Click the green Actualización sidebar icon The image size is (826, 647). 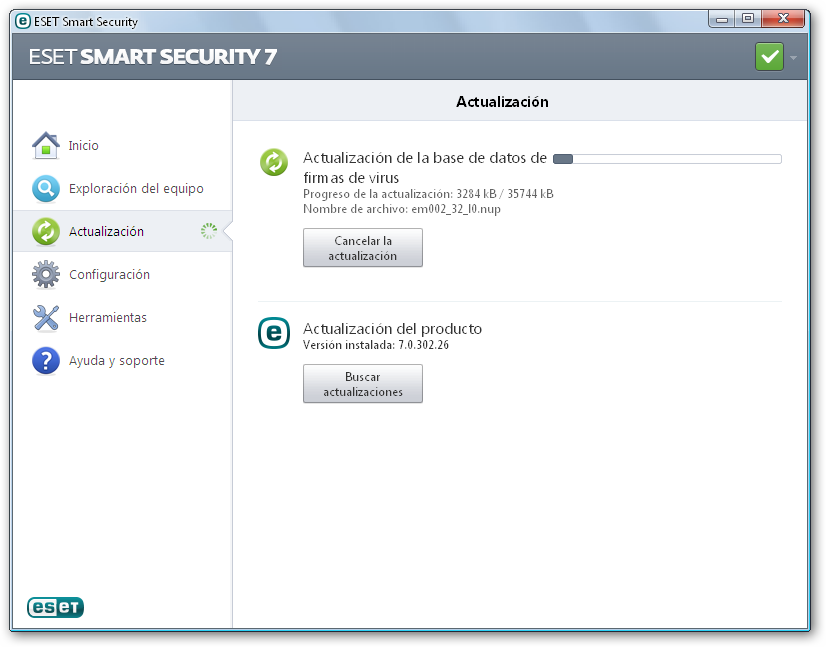[x=46, y=232]
